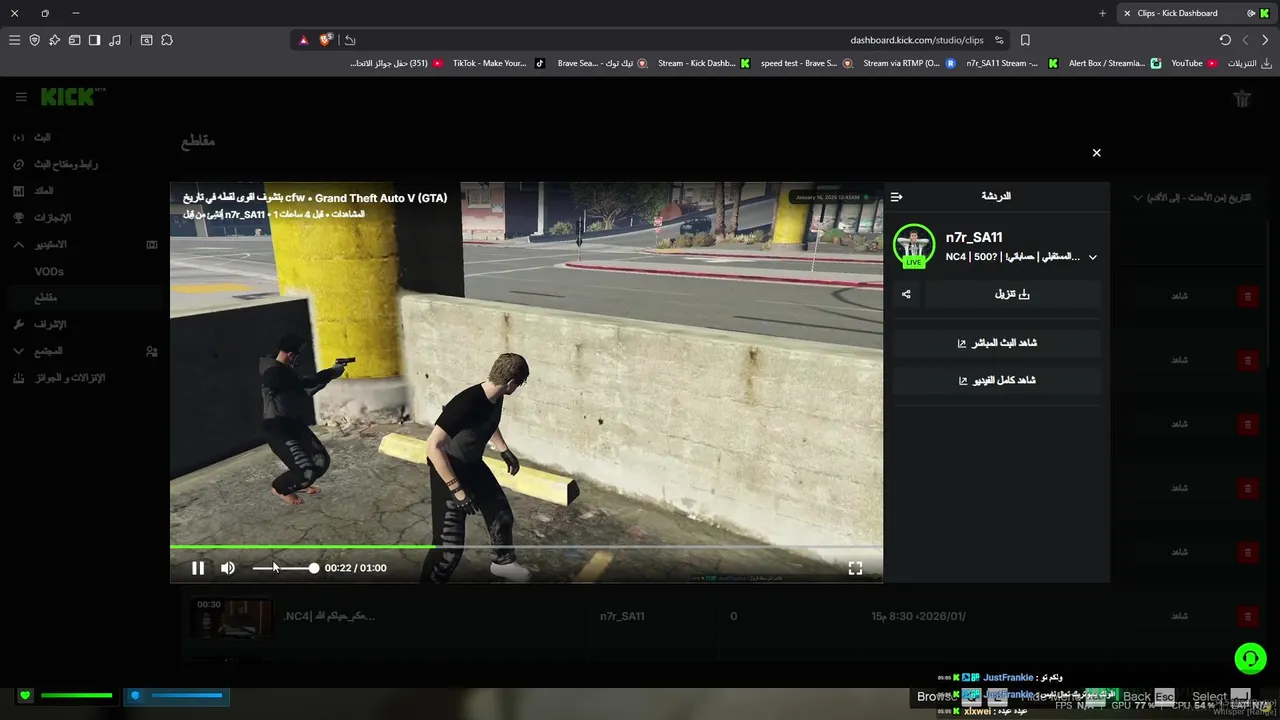
Task: Share the clip via share icon
Action: 906,294
